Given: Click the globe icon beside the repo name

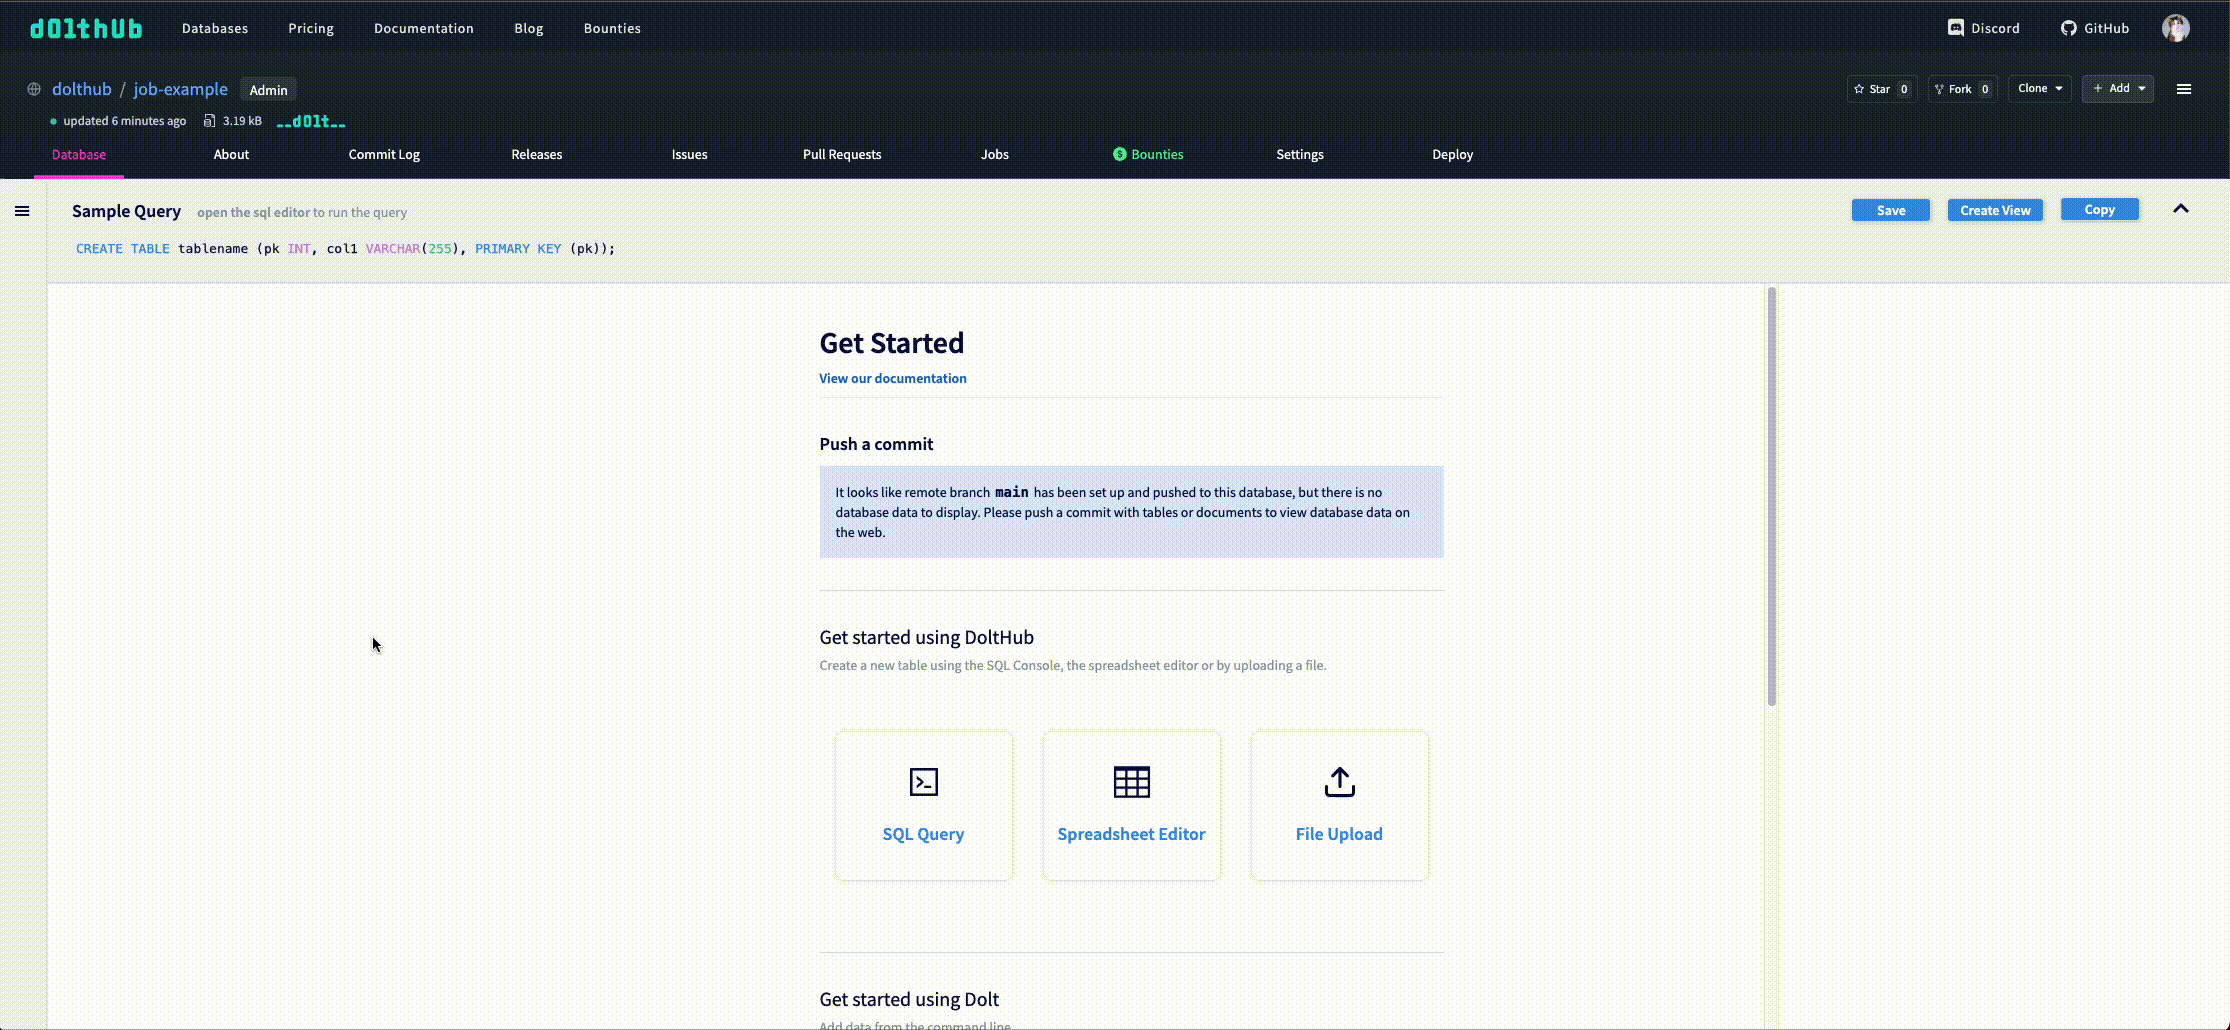Looking at the screenshot, I should (33, 88).
